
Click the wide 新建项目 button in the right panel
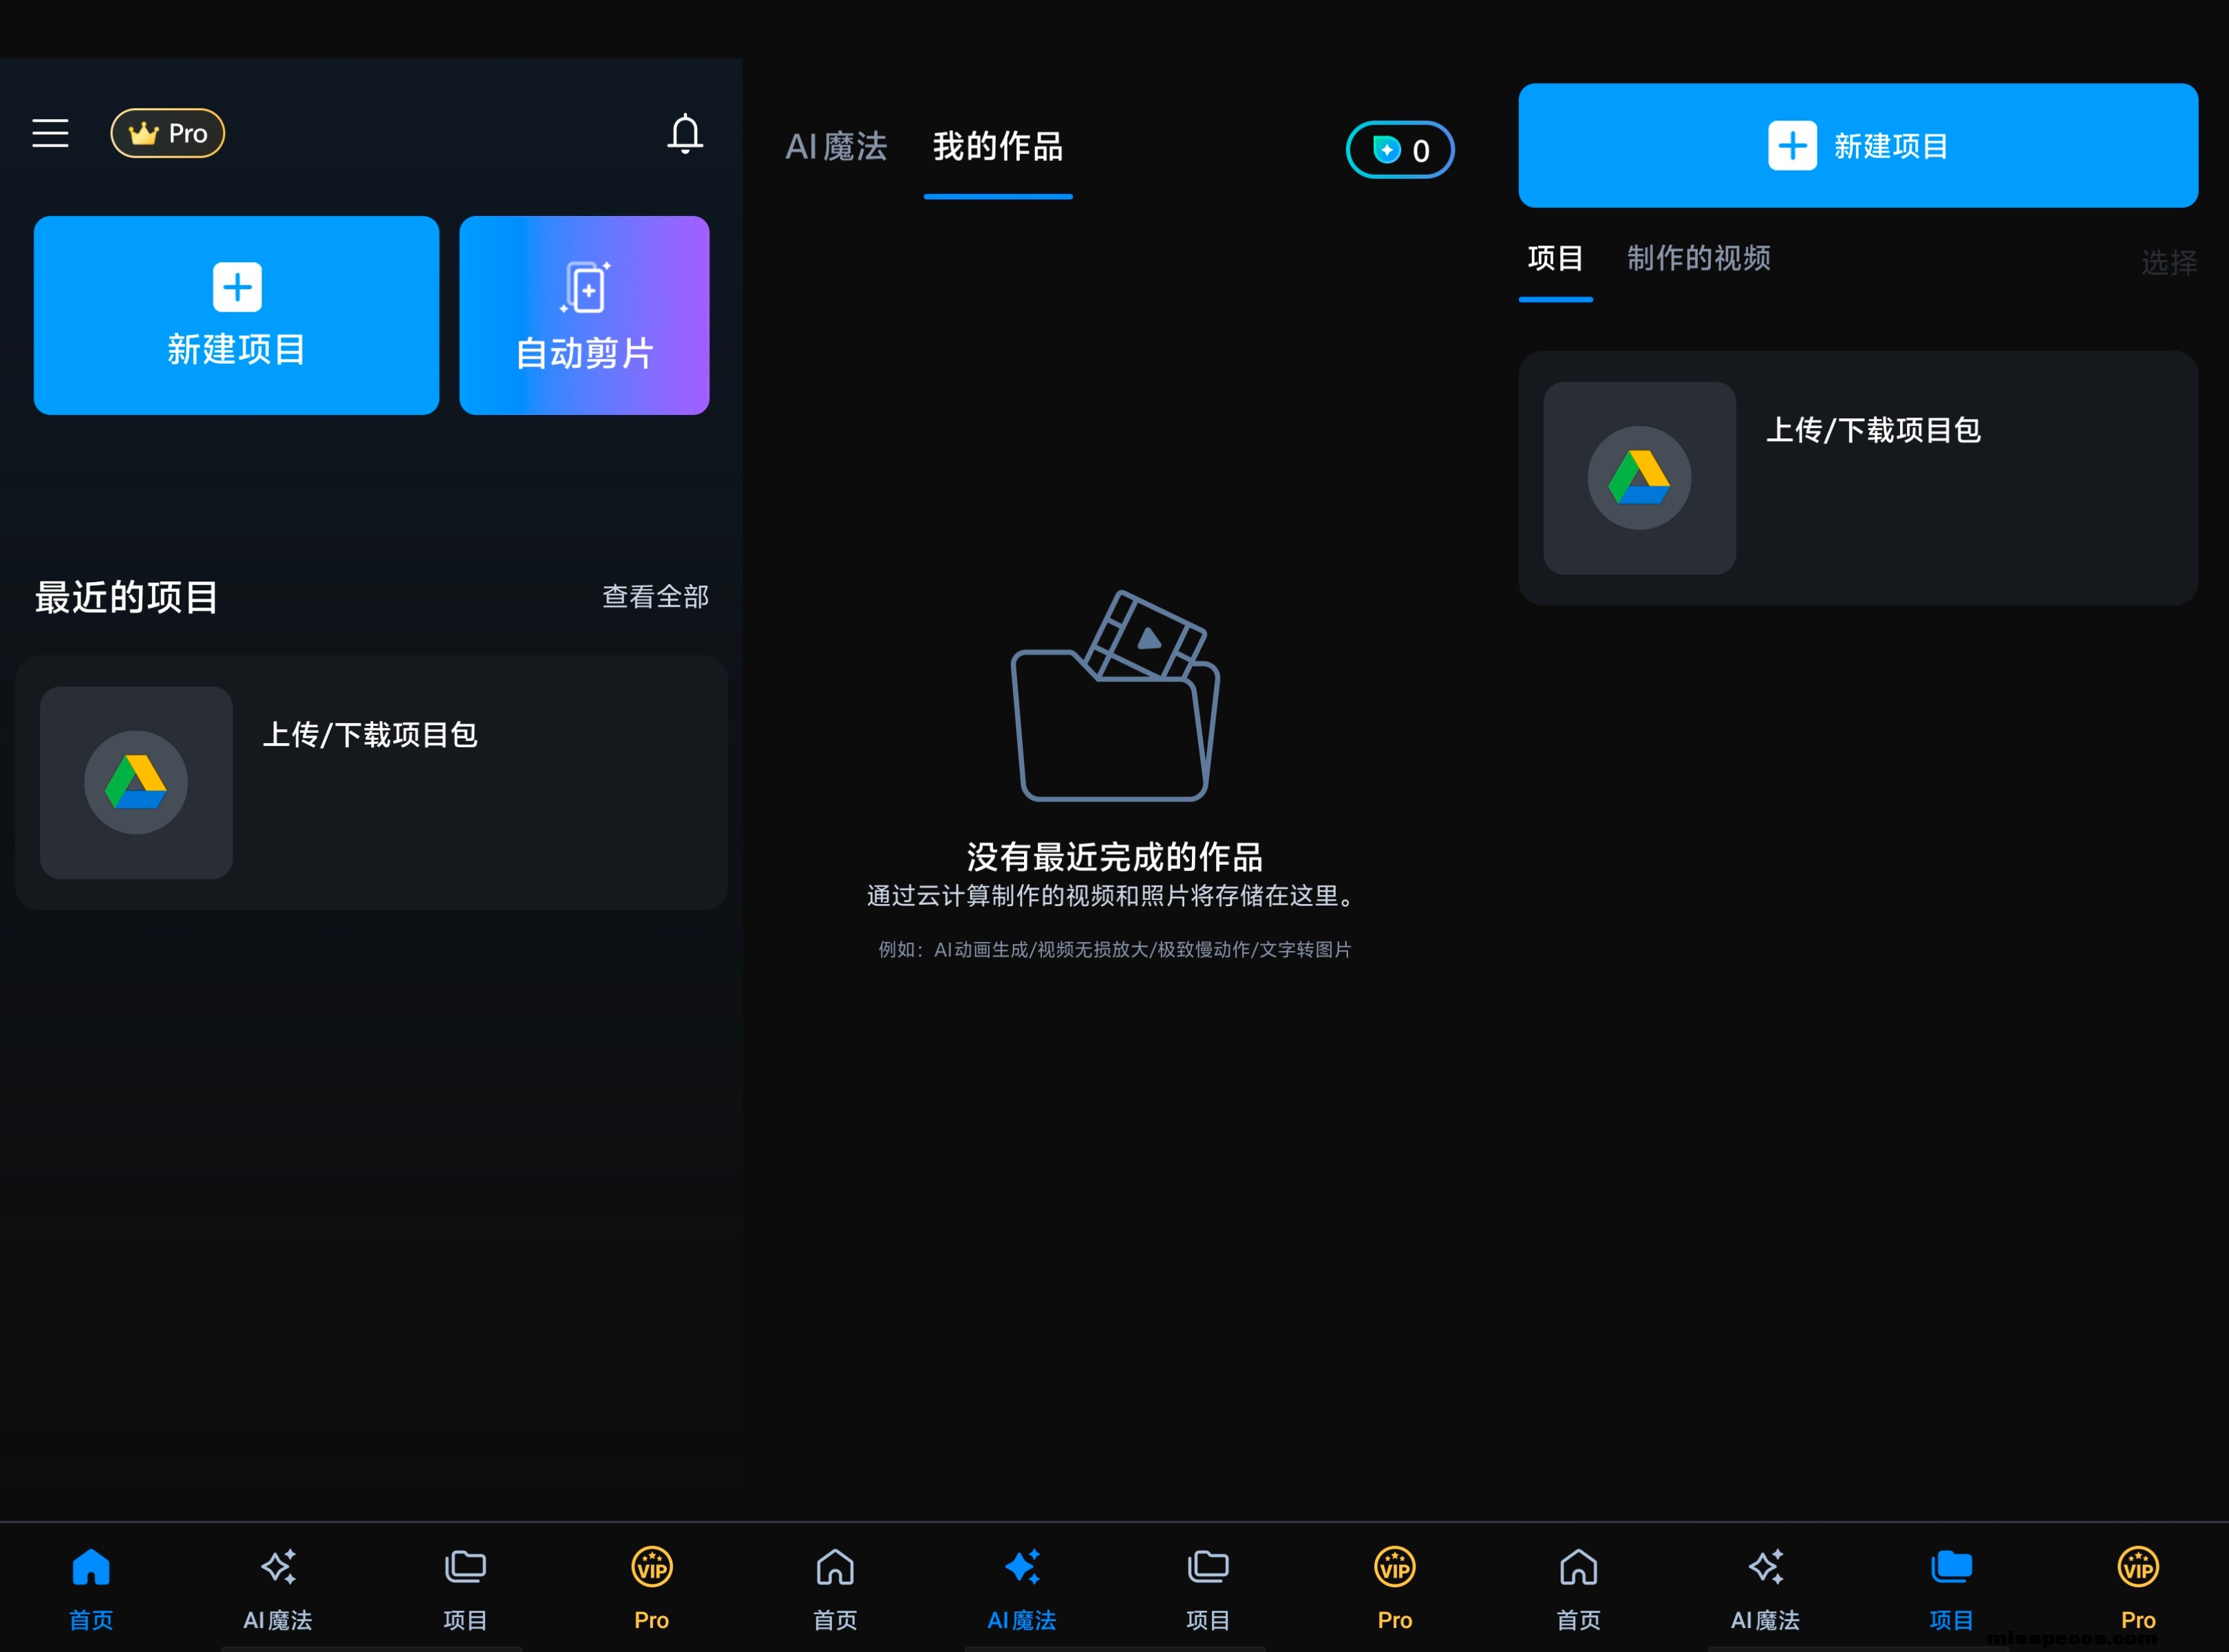click(1857, 146)
